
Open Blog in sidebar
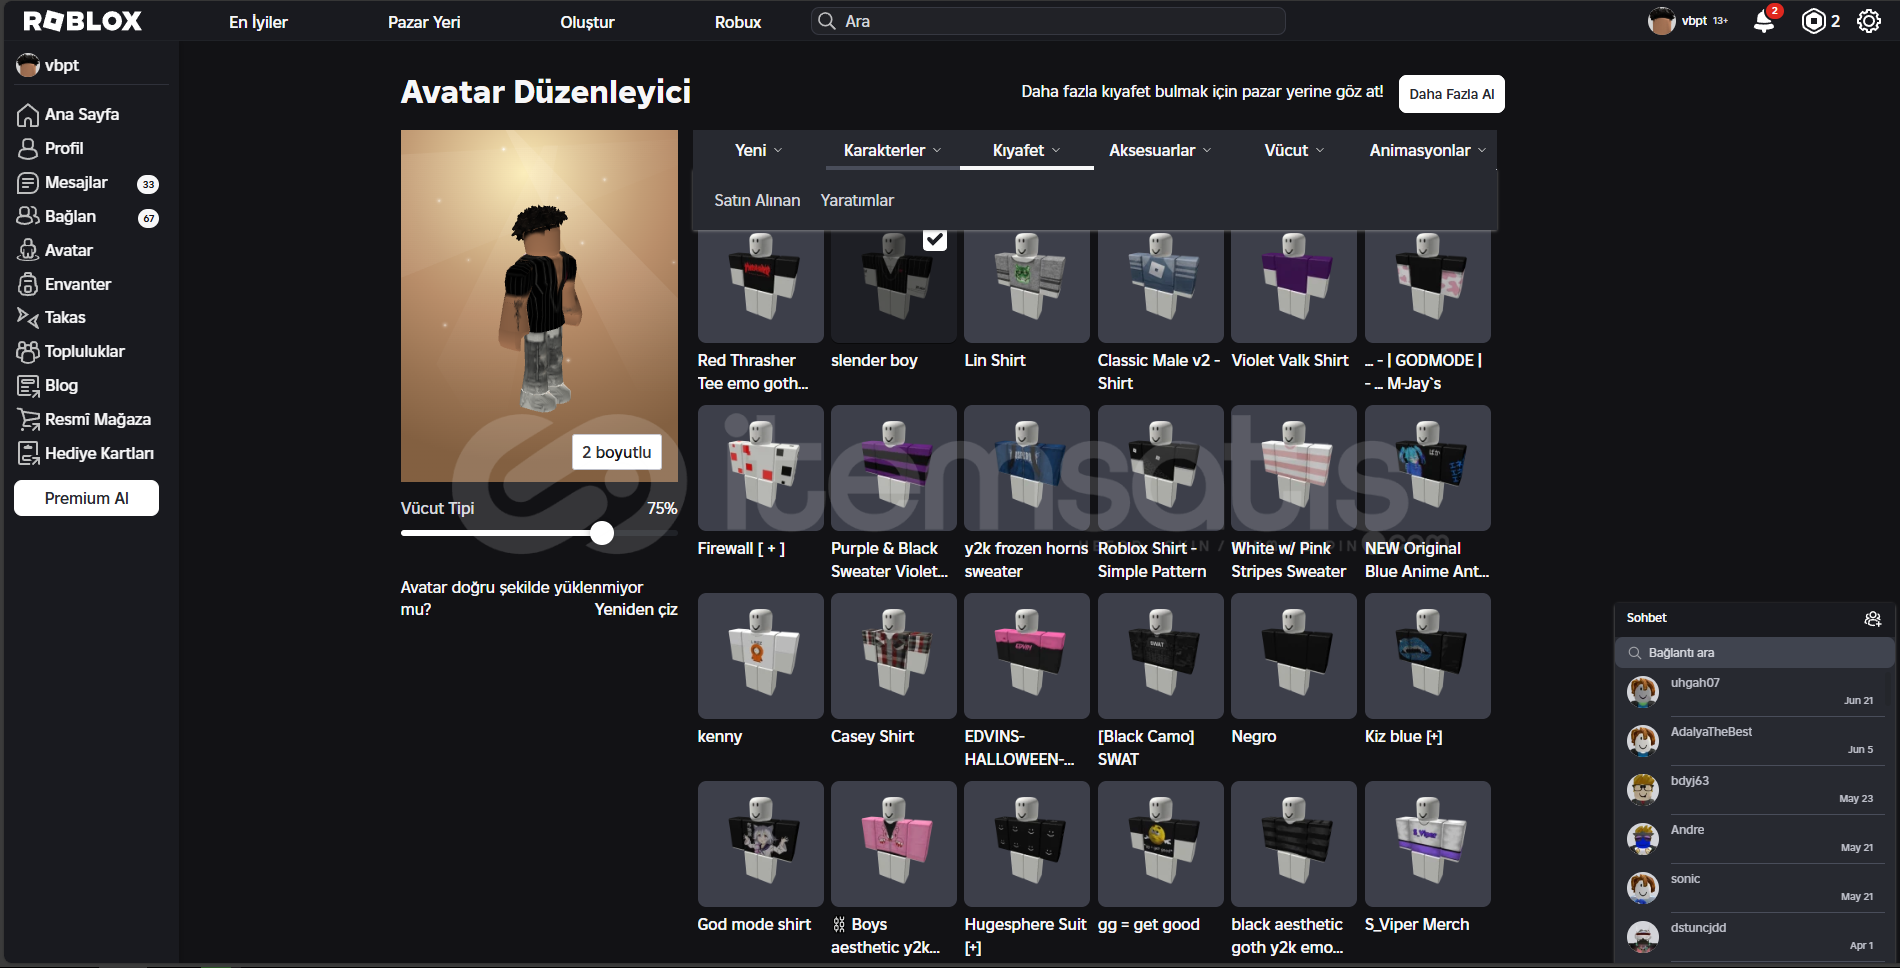coord(61,385)
